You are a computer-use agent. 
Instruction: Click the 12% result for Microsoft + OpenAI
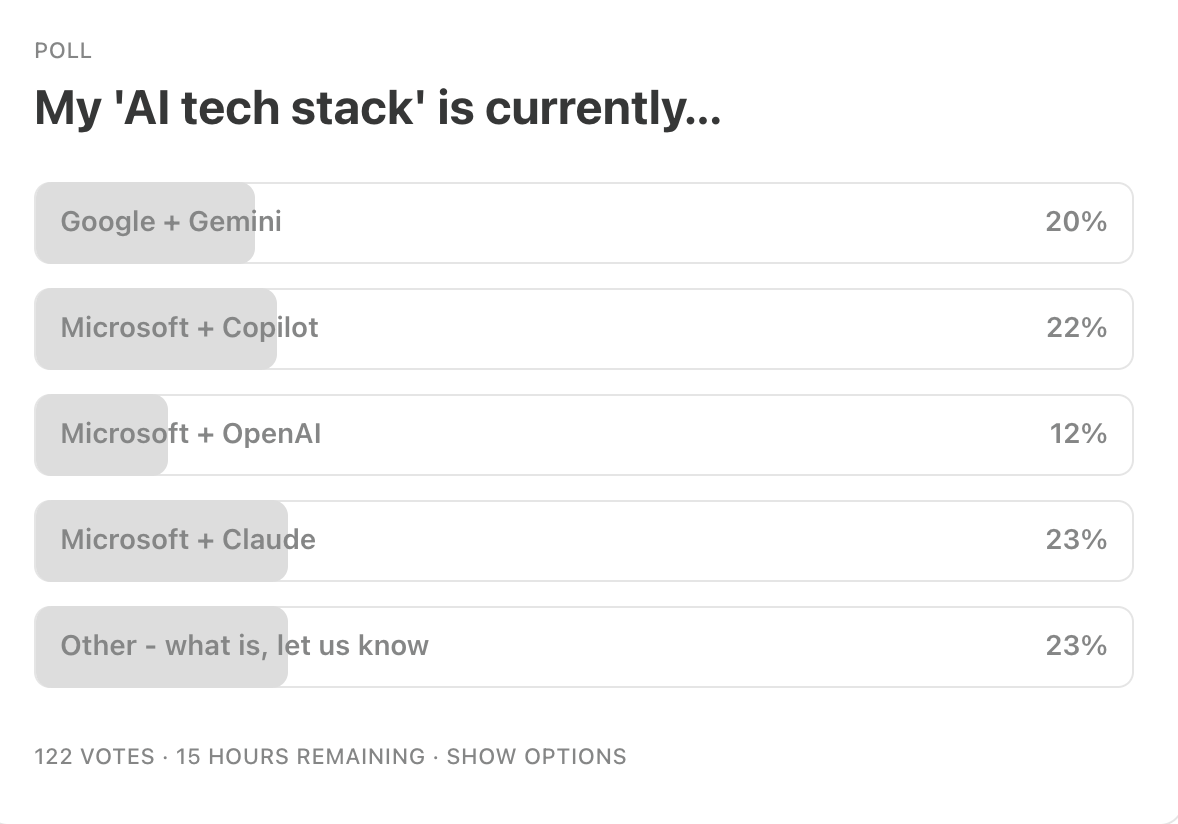pos(1078,433)
